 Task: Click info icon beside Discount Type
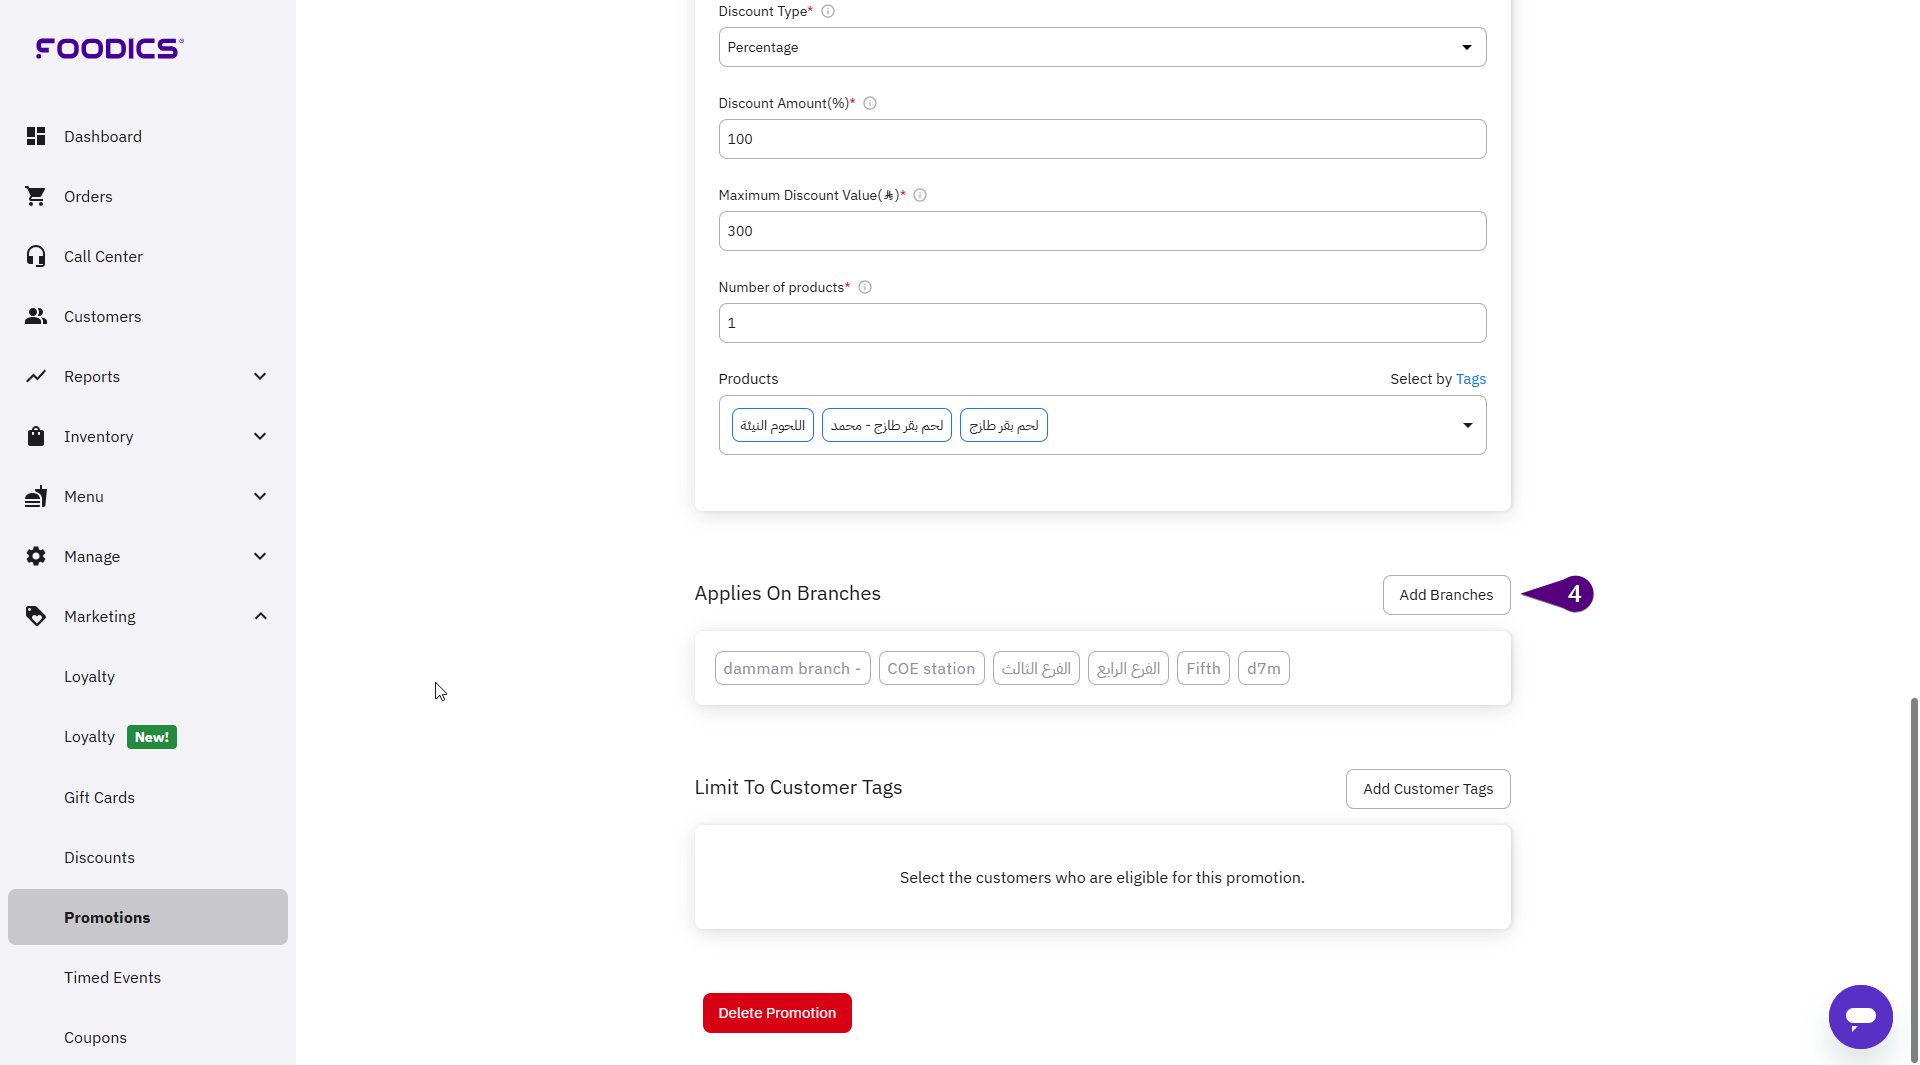point(828,12)
